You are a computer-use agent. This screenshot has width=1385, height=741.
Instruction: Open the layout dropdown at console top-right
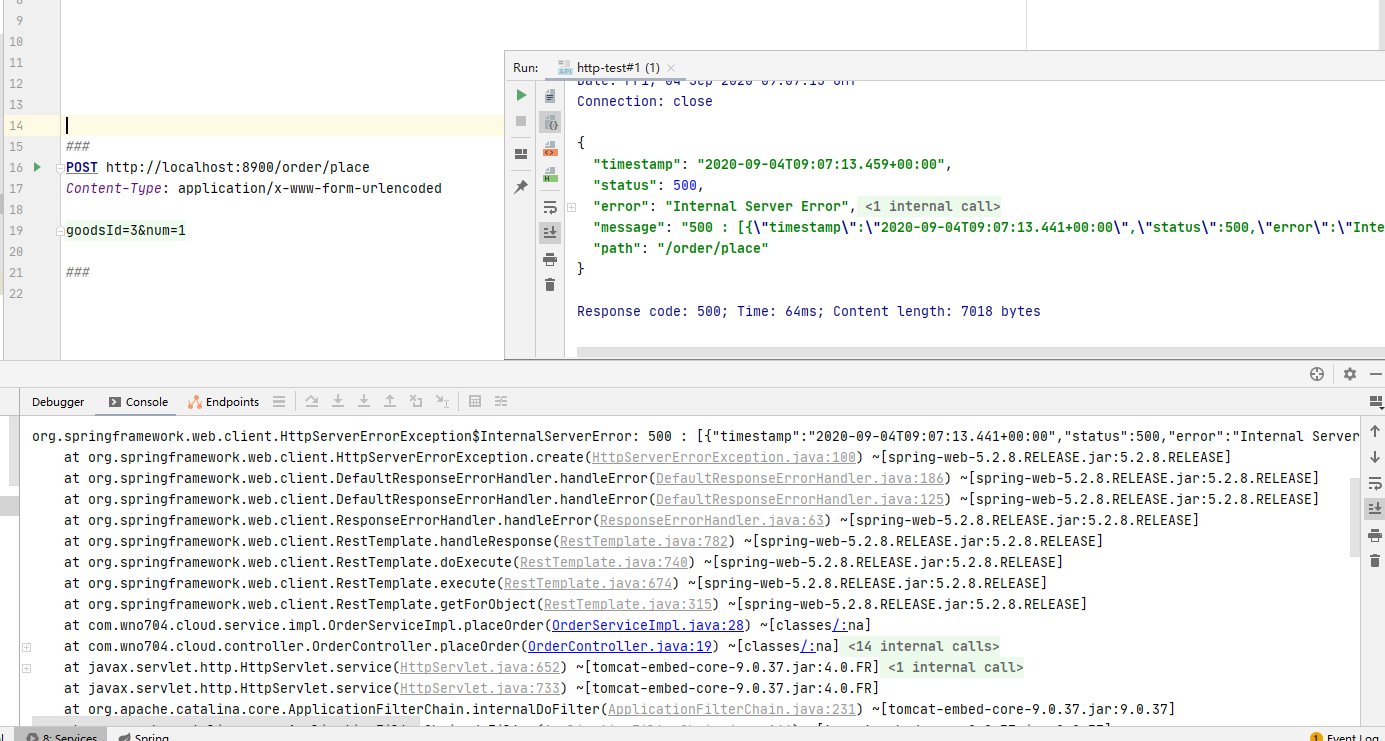point(1376,402)
